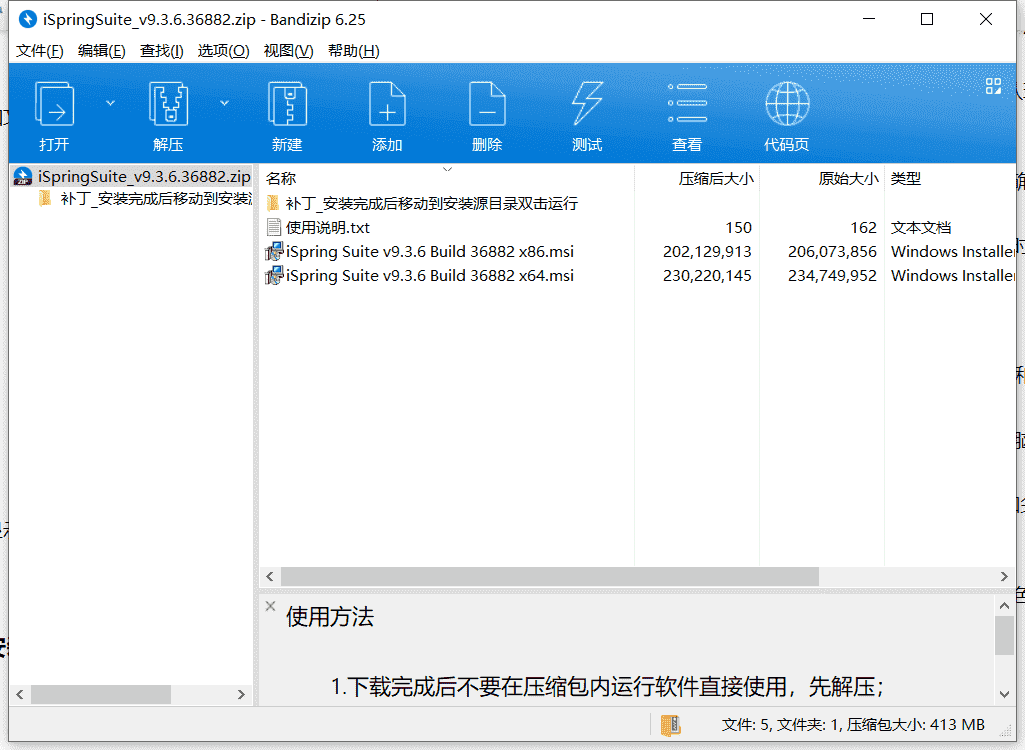Click the comment pane scroll down arrow

tap(1004, 694)
